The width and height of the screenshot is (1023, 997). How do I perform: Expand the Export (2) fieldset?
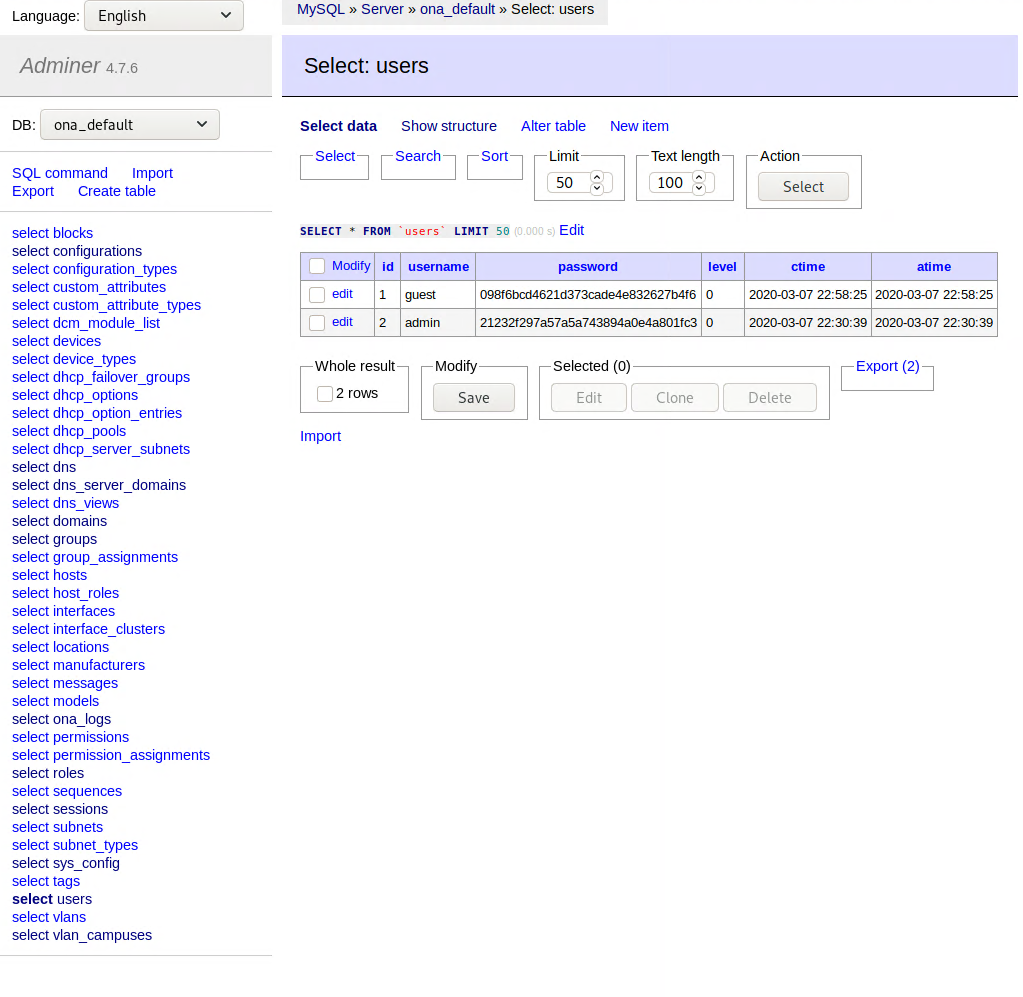(887, 367)
